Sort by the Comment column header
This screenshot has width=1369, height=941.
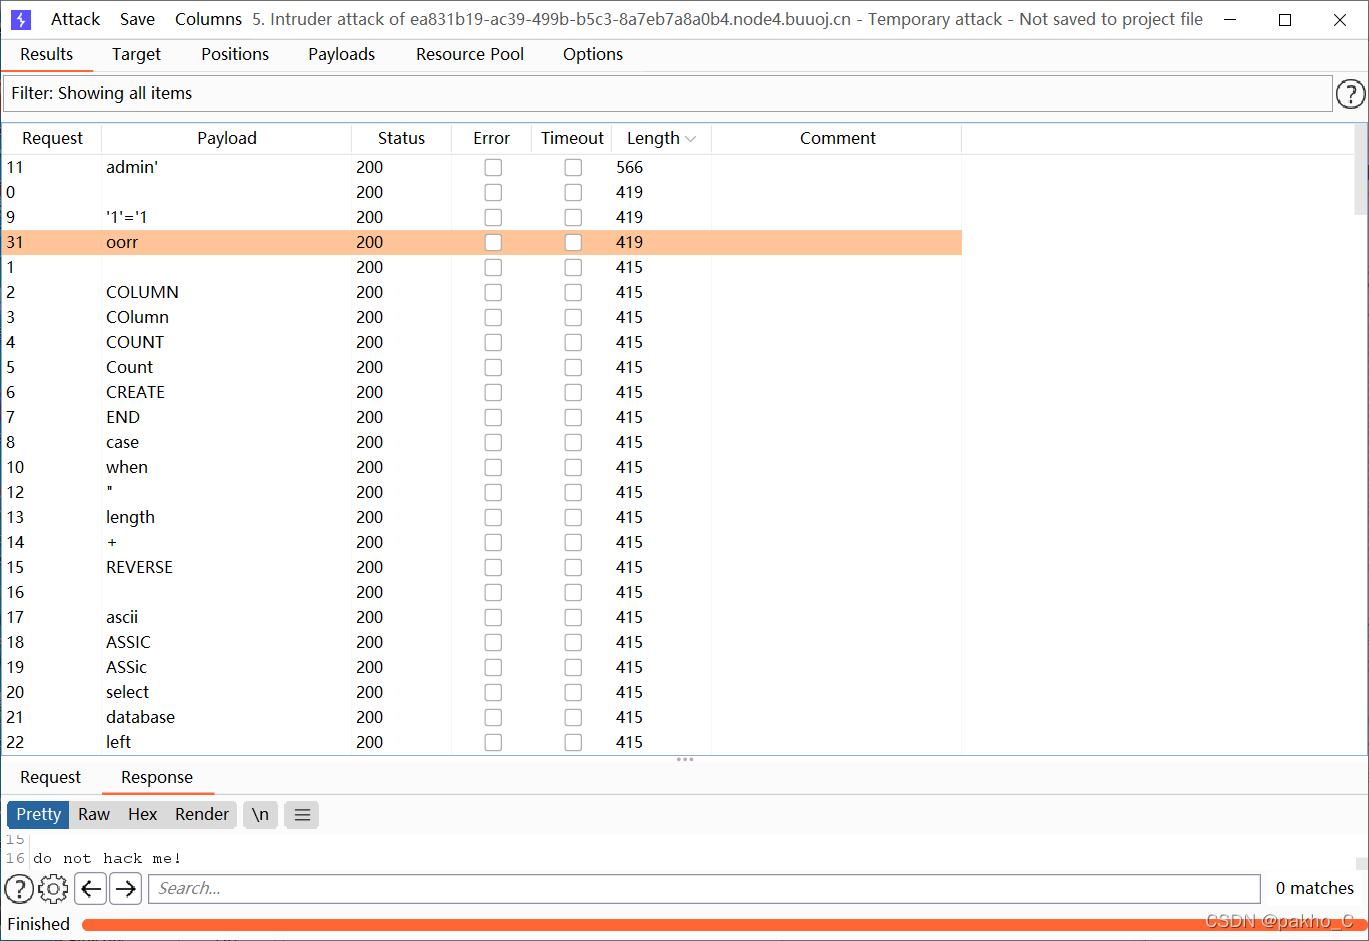point(837,139)
